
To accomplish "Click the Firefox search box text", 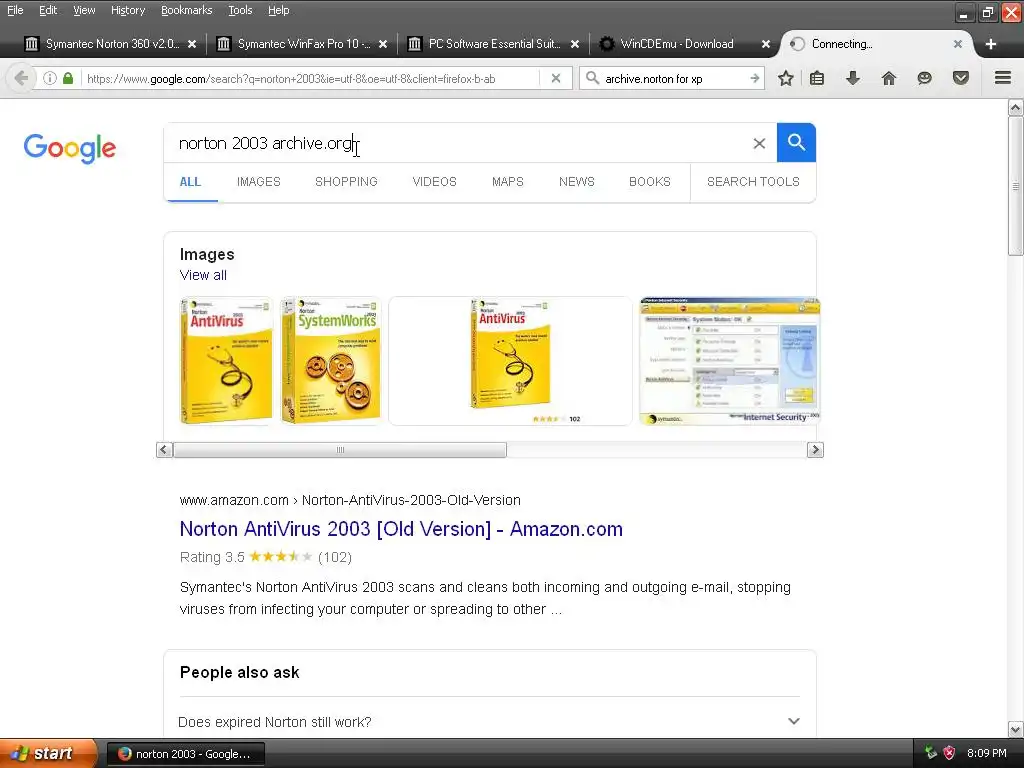I will (654, 78).
